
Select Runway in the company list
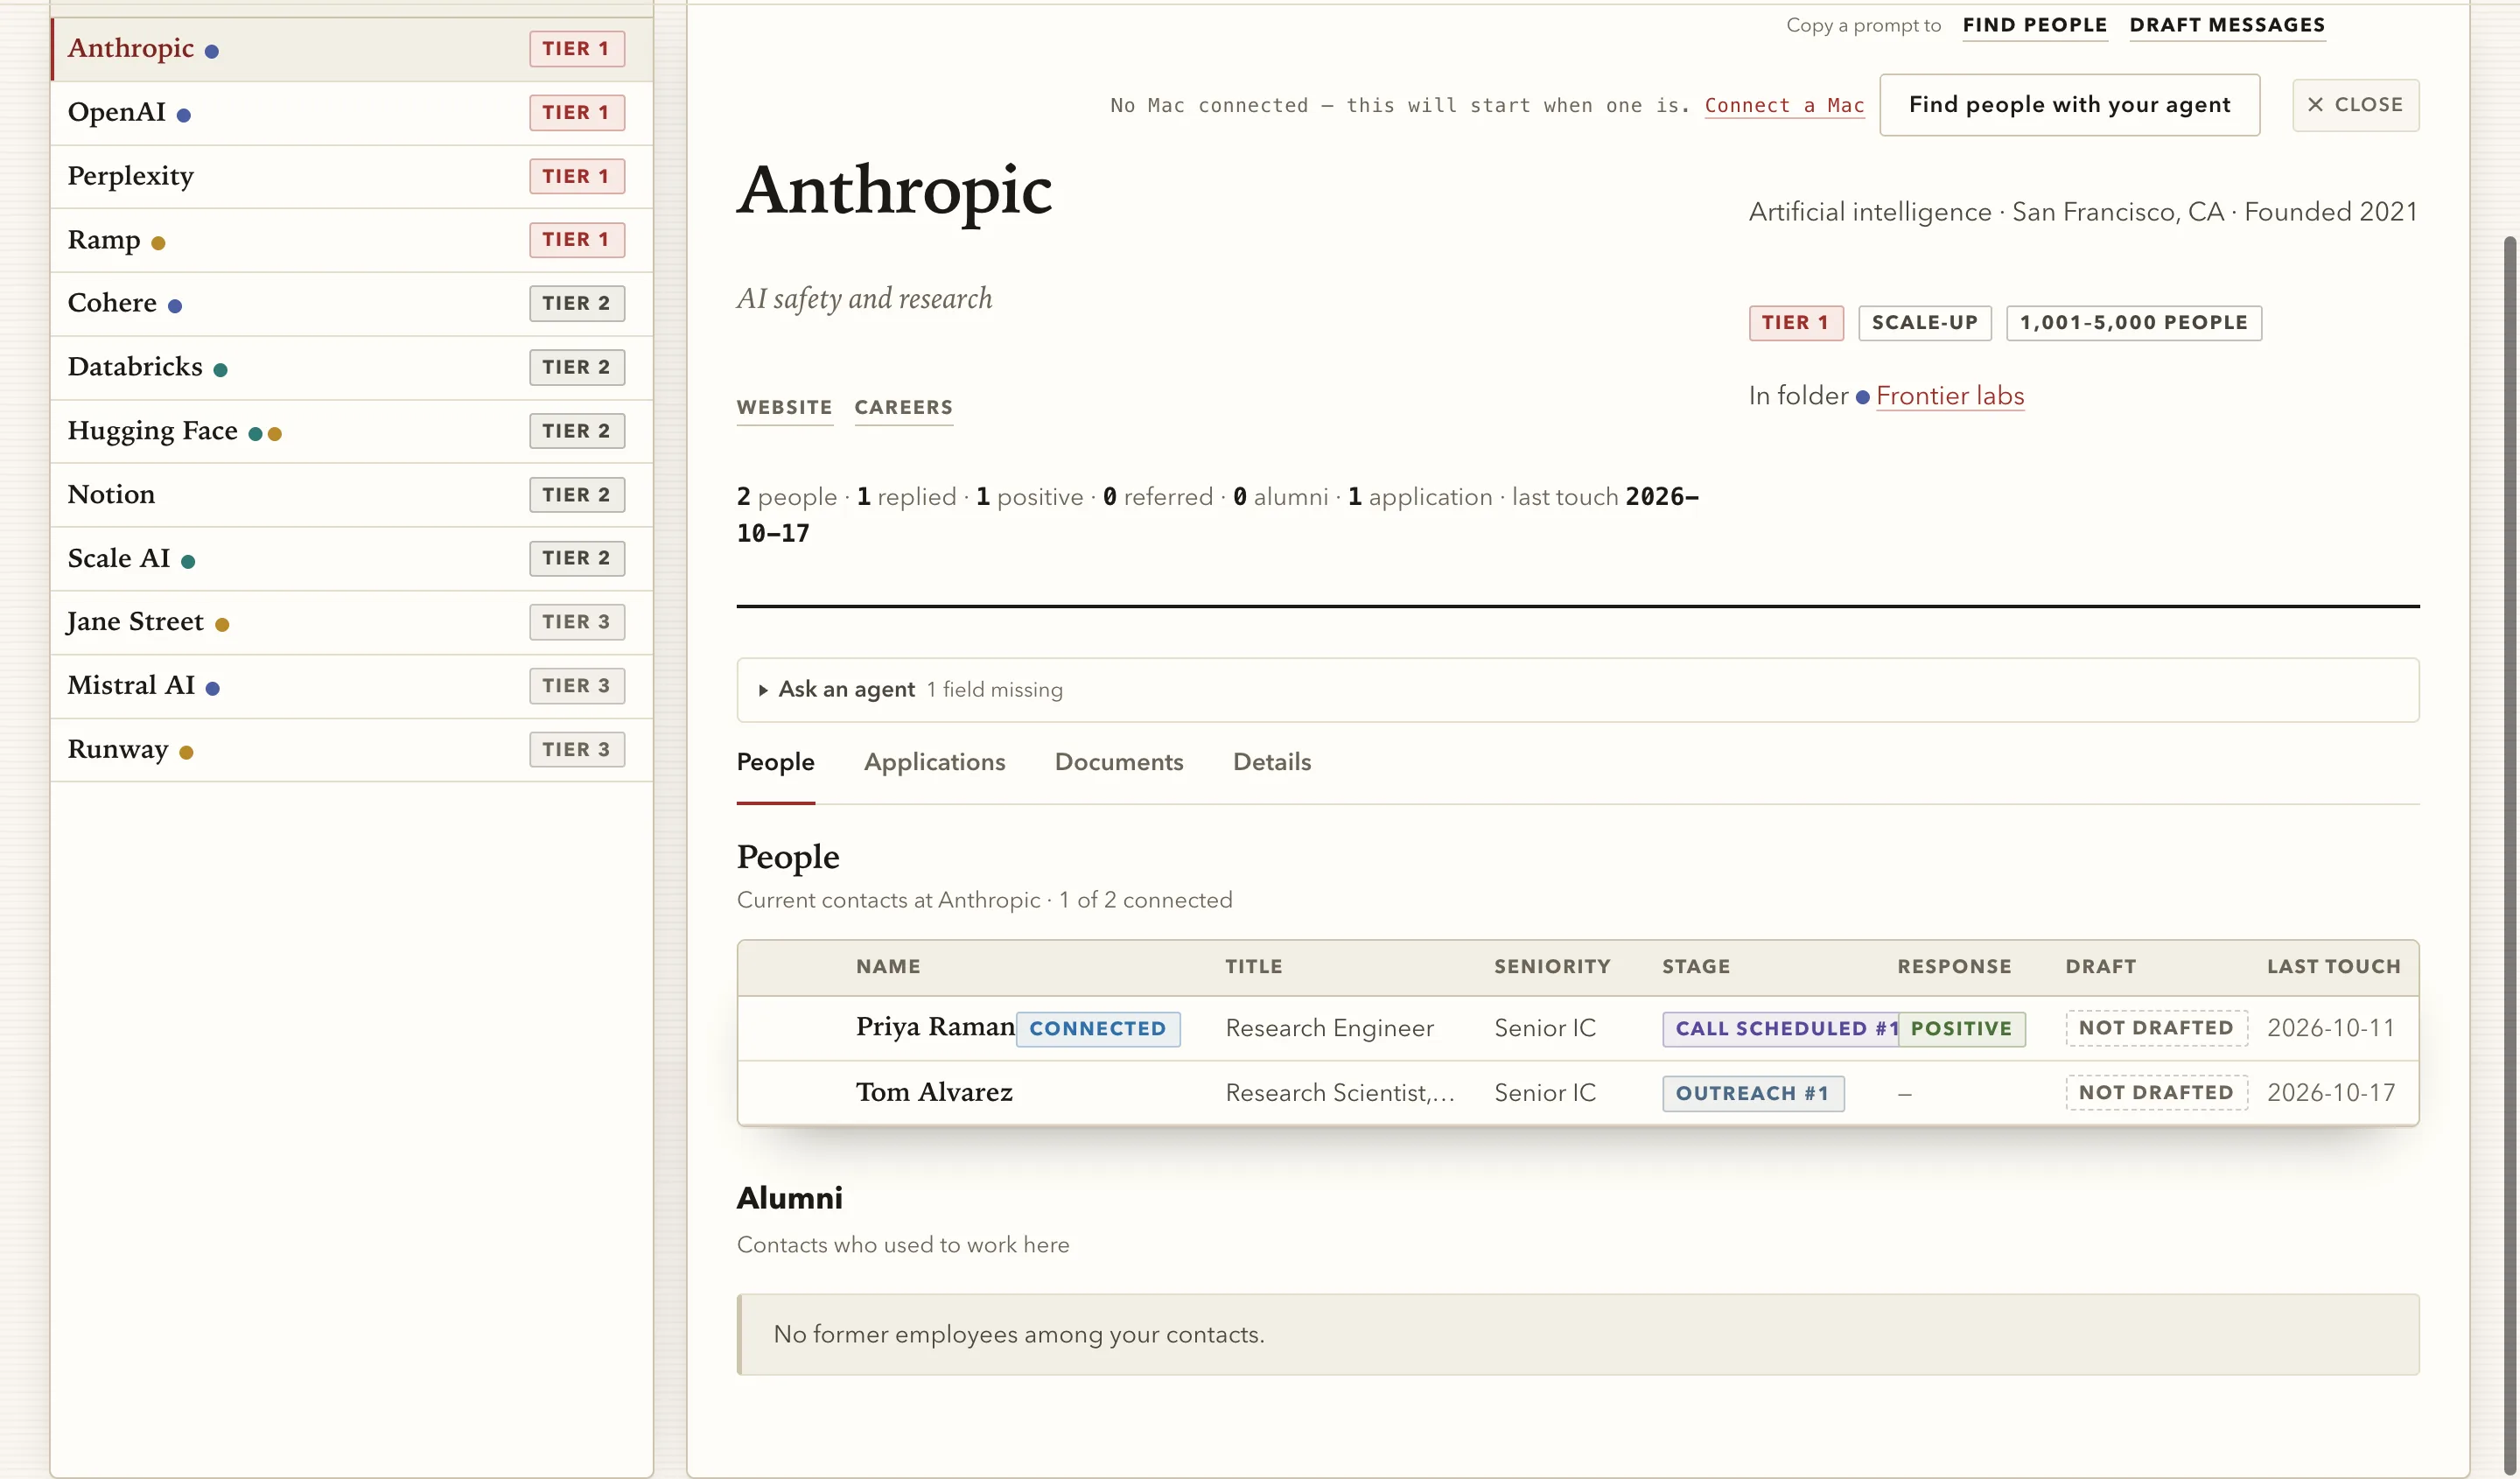tap(352, 750)
